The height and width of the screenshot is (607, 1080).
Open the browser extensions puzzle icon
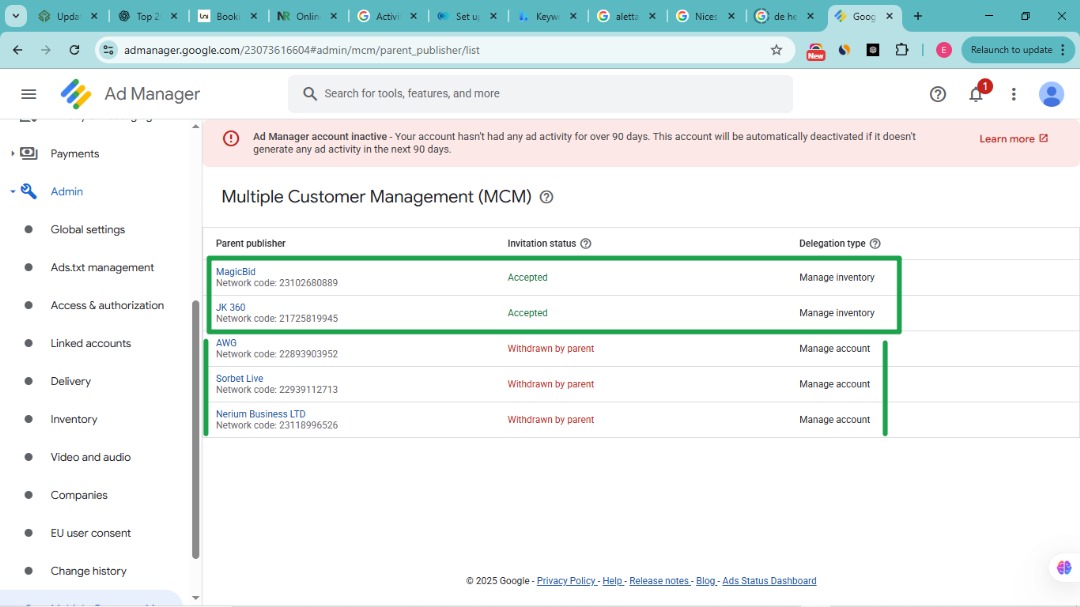[x=902, y=50]
